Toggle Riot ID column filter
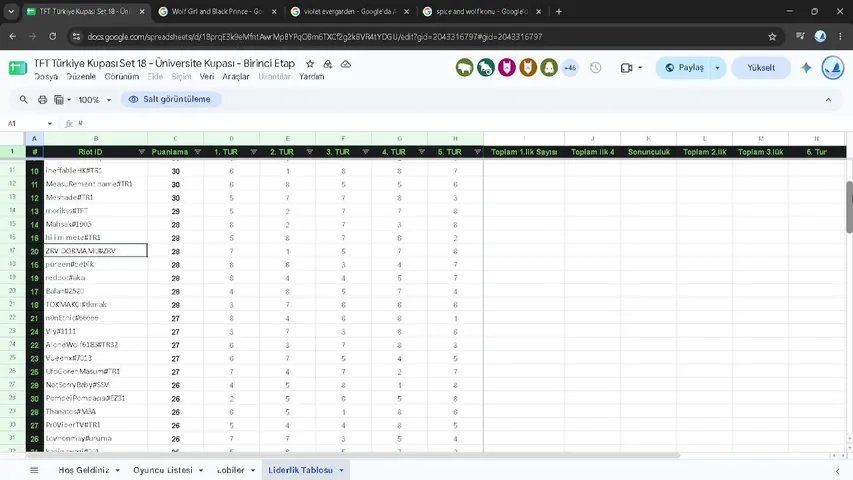The height and width of the screenshot is (480, 853). [141, 152]
